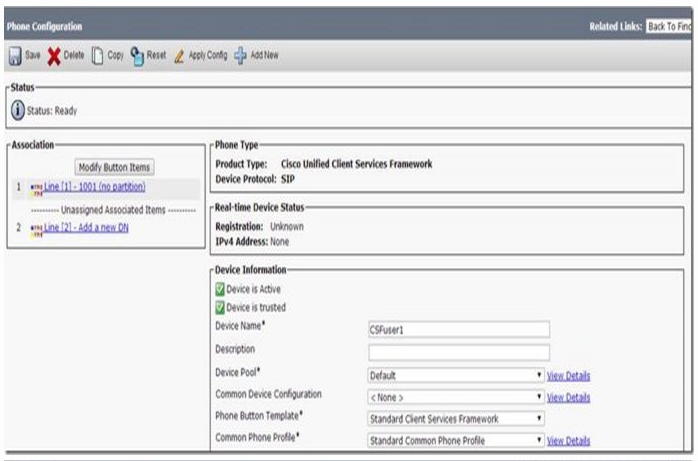
Task: Click the Cisco Unified Client Services Framework text
Action: tap(356, 164)
